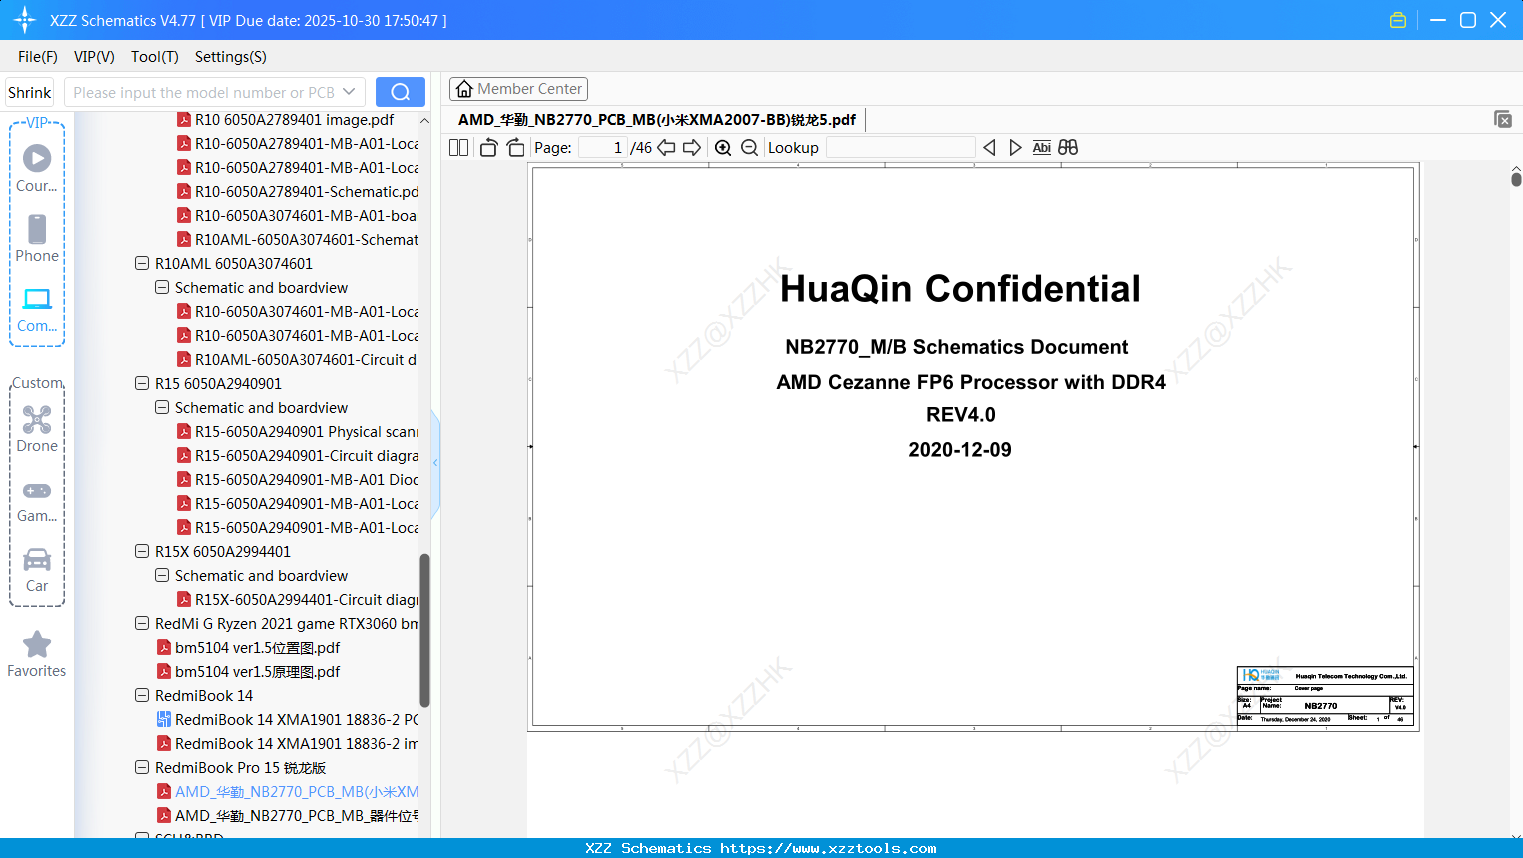
Task: Click the PDF viewer vertical scrollbar thumb
Action: pos(1516,179)
